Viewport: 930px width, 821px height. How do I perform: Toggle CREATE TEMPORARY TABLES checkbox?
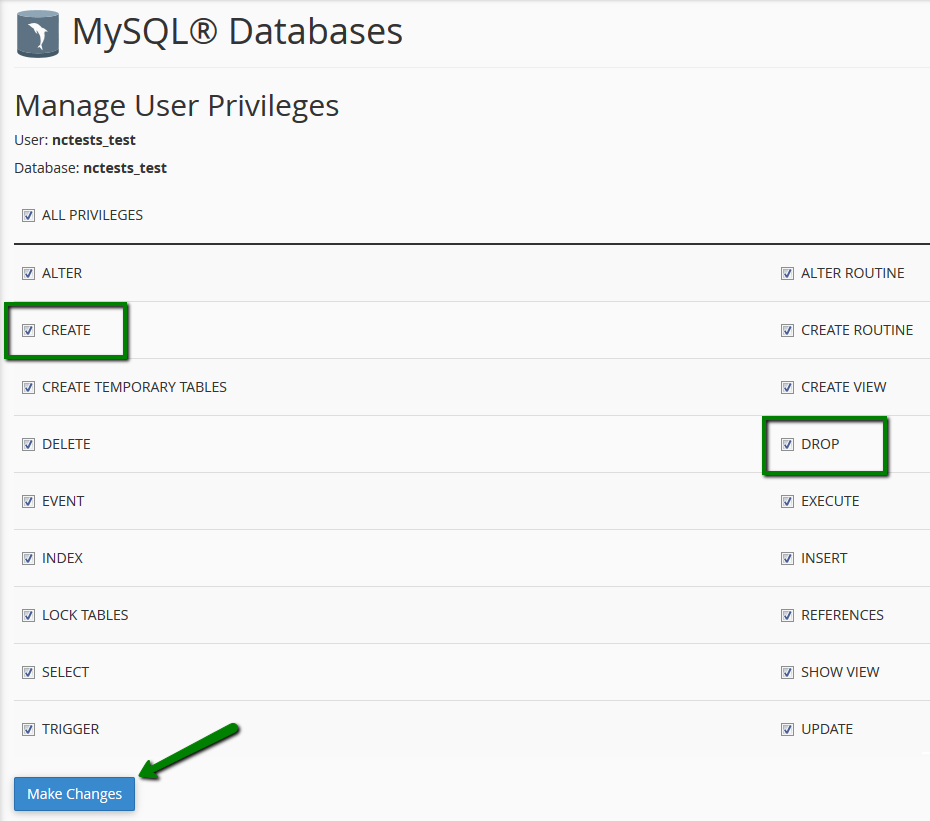click(x=28, y=387)
